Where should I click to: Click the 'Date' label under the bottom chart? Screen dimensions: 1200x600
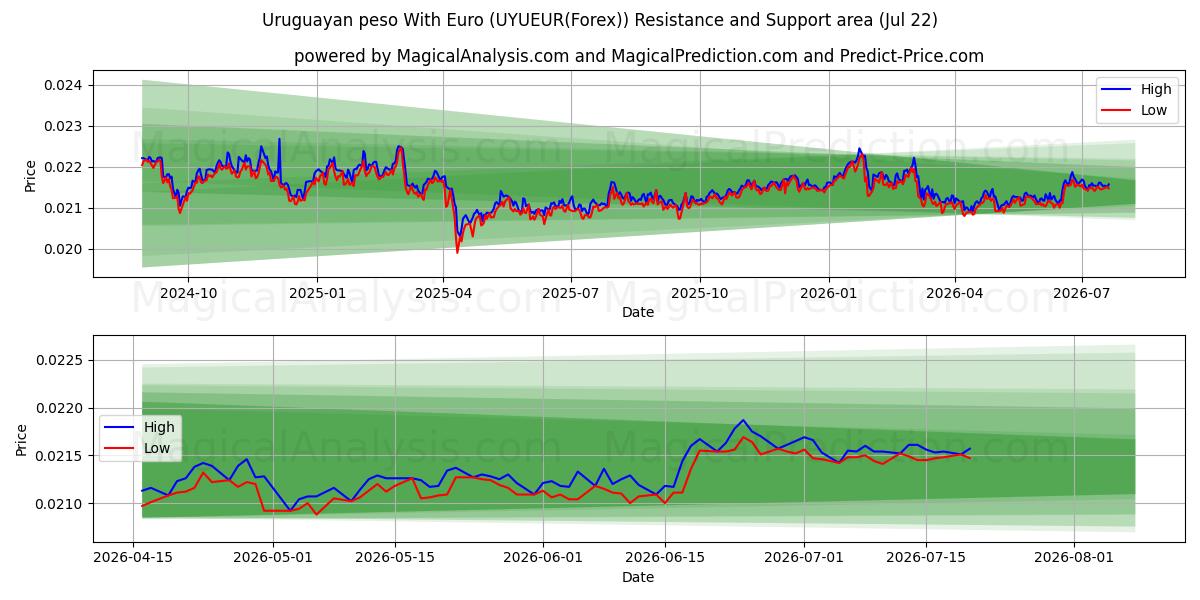coord(638,577)
